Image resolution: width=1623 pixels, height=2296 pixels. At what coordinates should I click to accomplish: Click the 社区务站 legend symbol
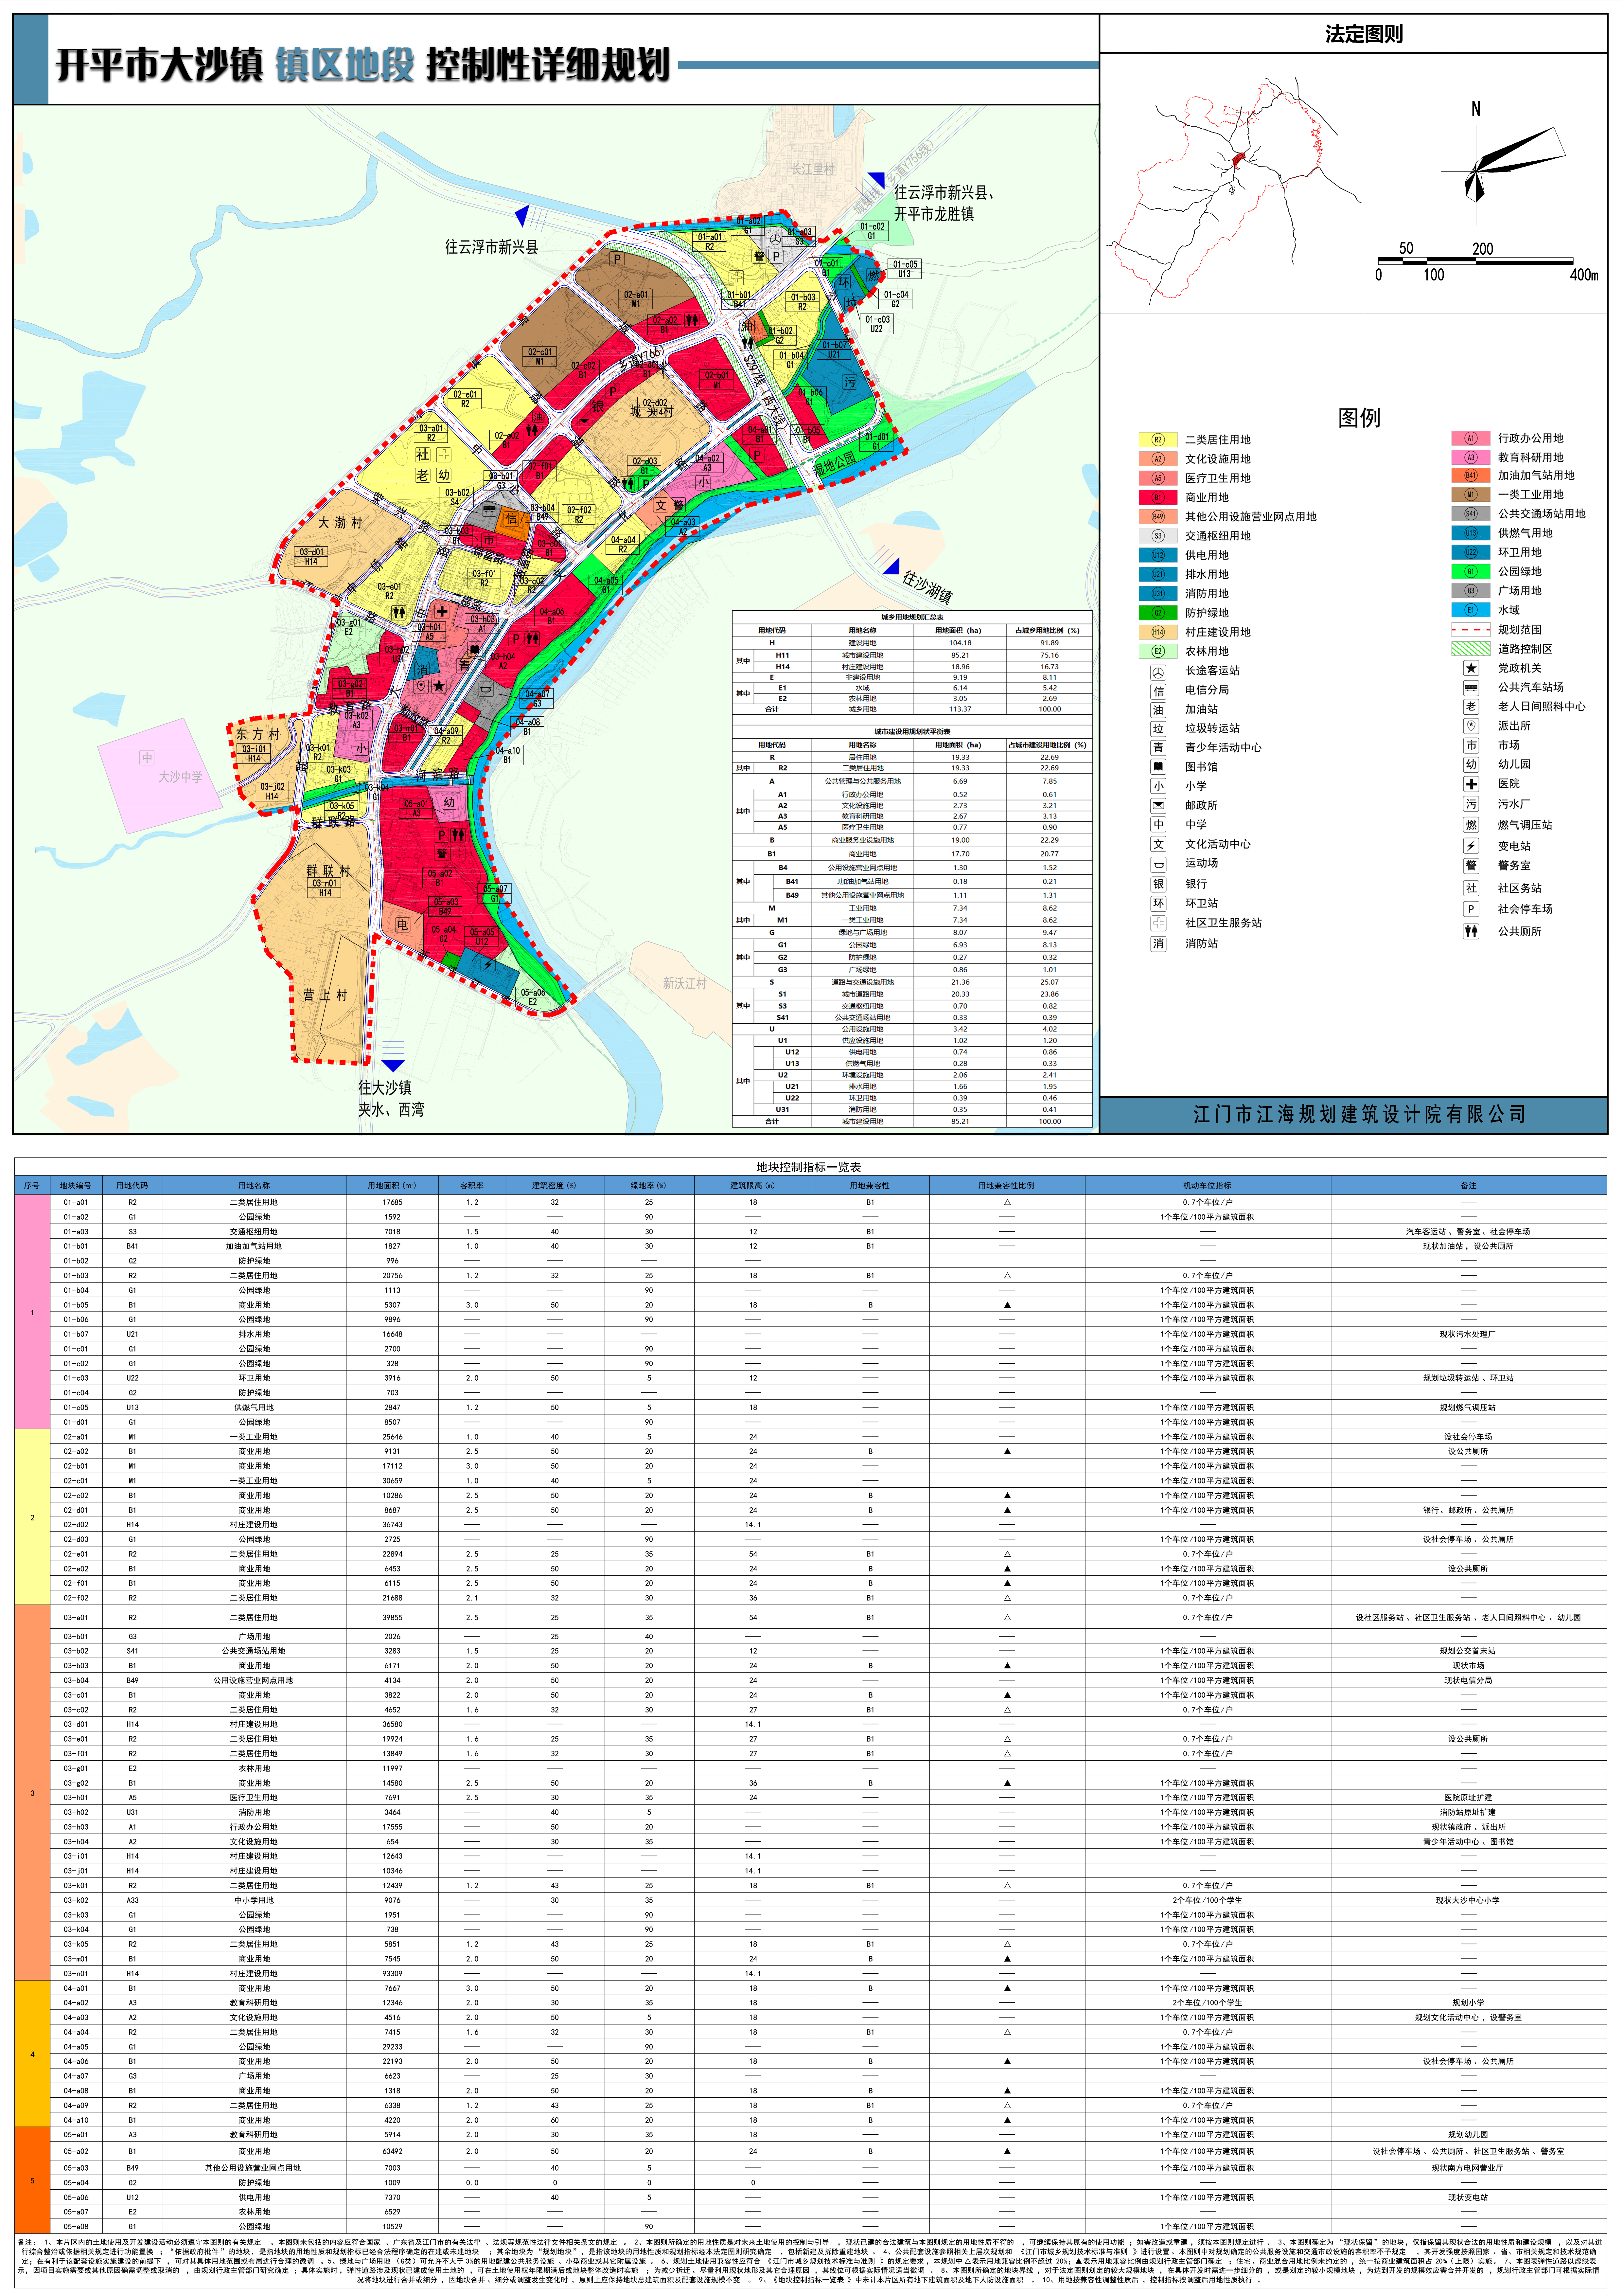tap(1471, 888)
